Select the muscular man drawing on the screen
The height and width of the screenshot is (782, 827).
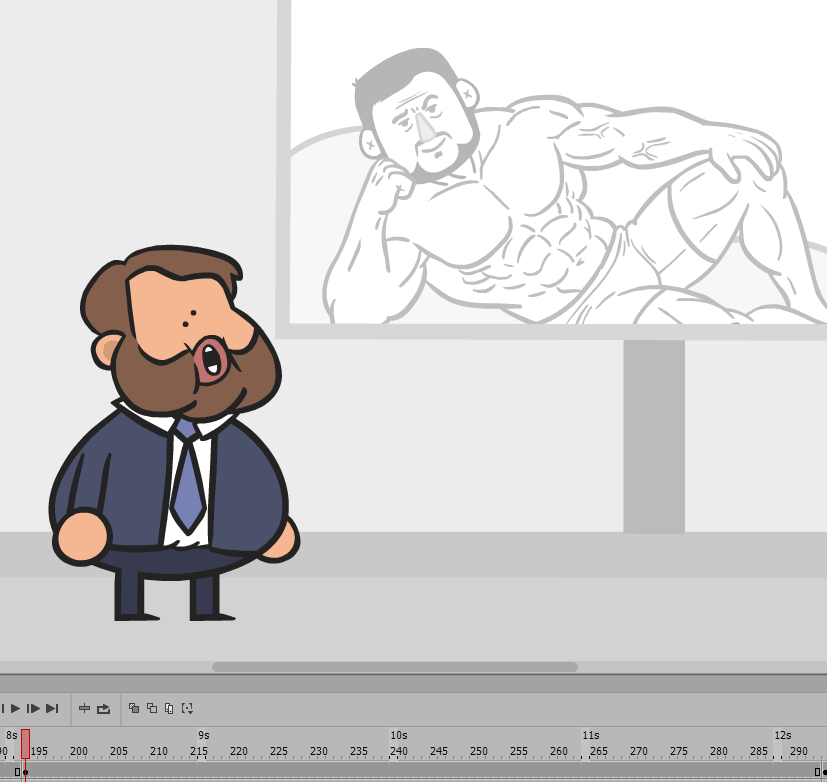pos(575,187)
